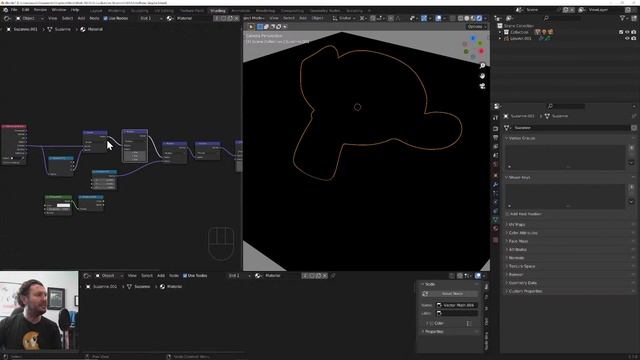The height and width of the screenshot is (360, 640).
Task: Collapse the Vertex Groups panel
Action: [x=570, y=138]
